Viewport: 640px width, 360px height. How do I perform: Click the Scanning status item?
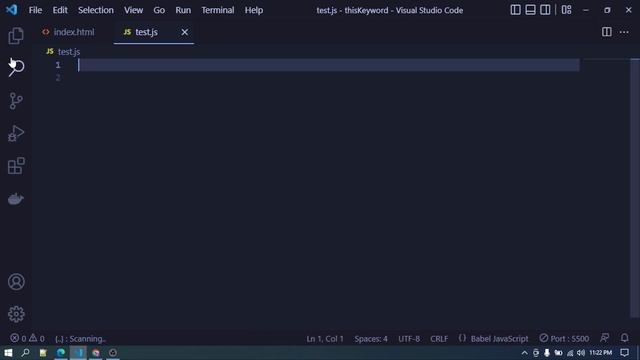click(x=80, y=338)
